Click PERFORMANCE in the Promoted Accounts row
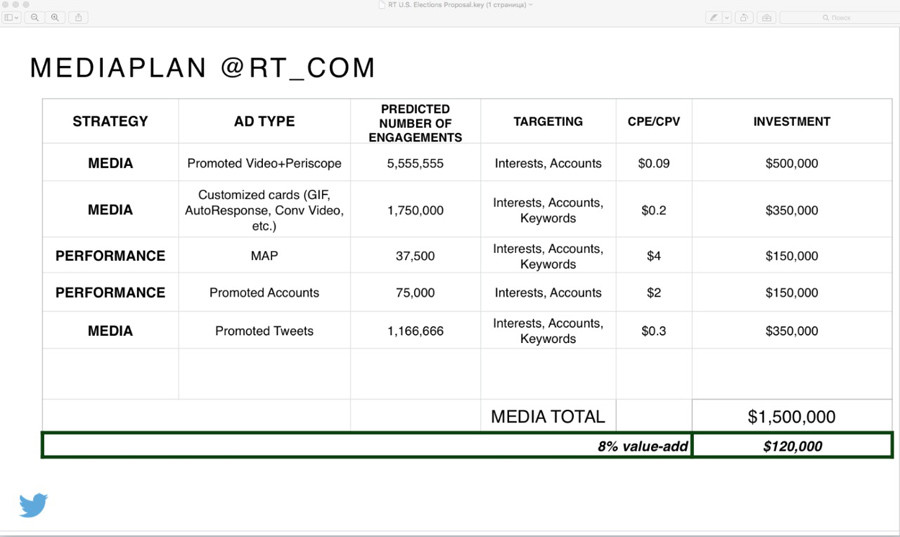The image size is (900, 537). (x=110, y=293)
